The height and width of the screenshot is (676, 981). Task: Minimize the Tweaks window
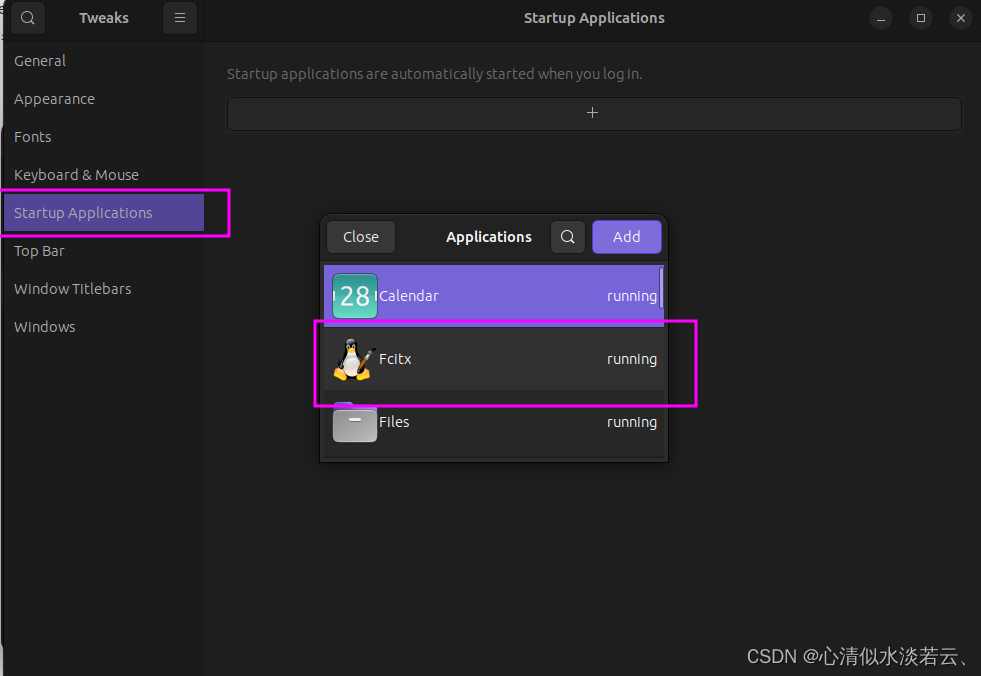click(x=881, y=18)
